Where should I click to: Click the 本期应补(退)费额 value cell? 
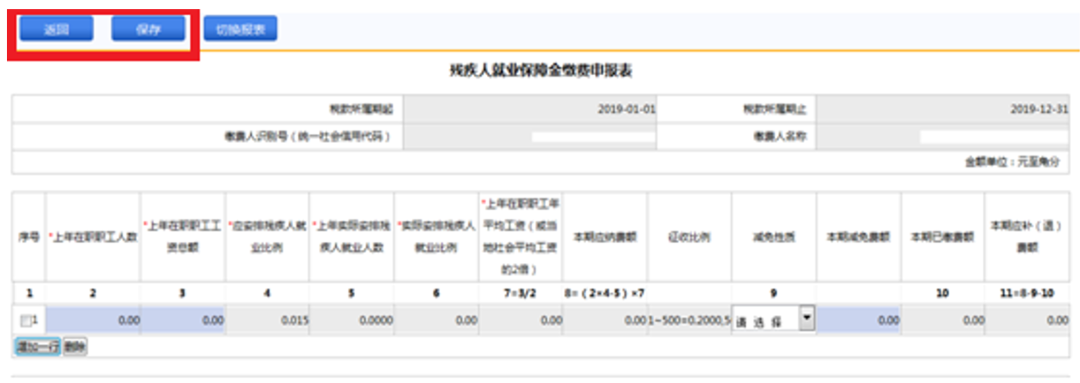1028,320
